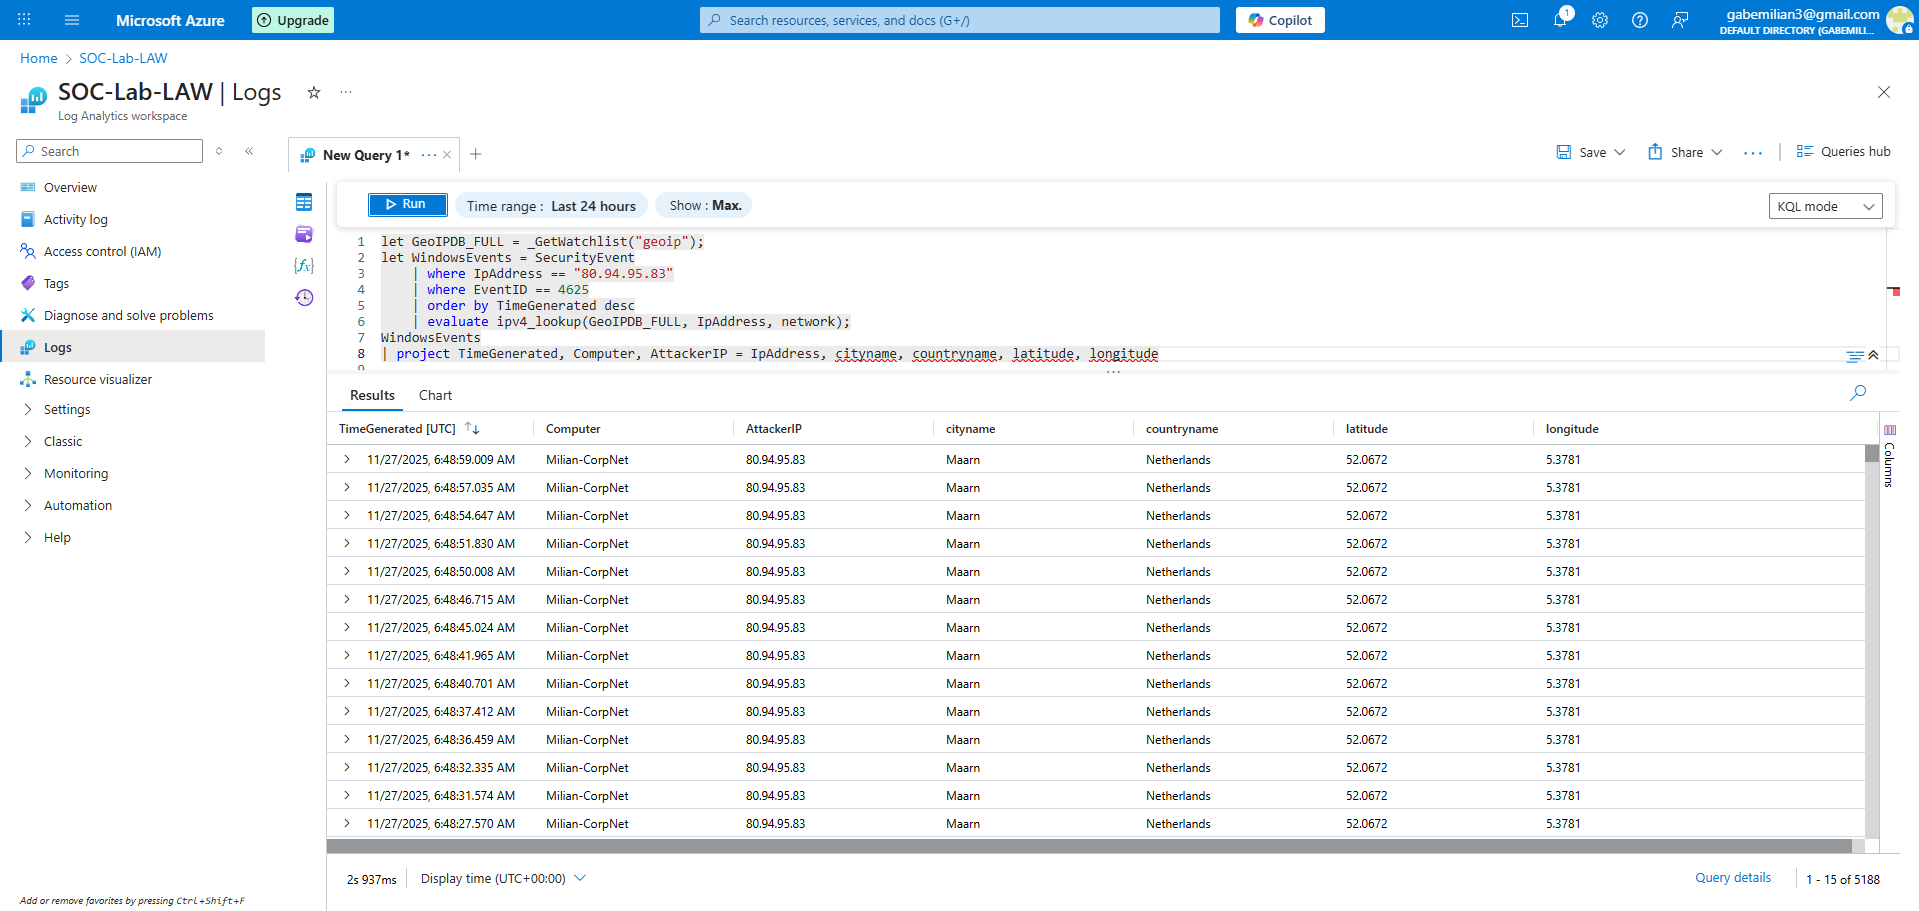The height and width of the screenshot is (911, 1919).
Task: Open the functions pane icon
Action: pos(304,266)
